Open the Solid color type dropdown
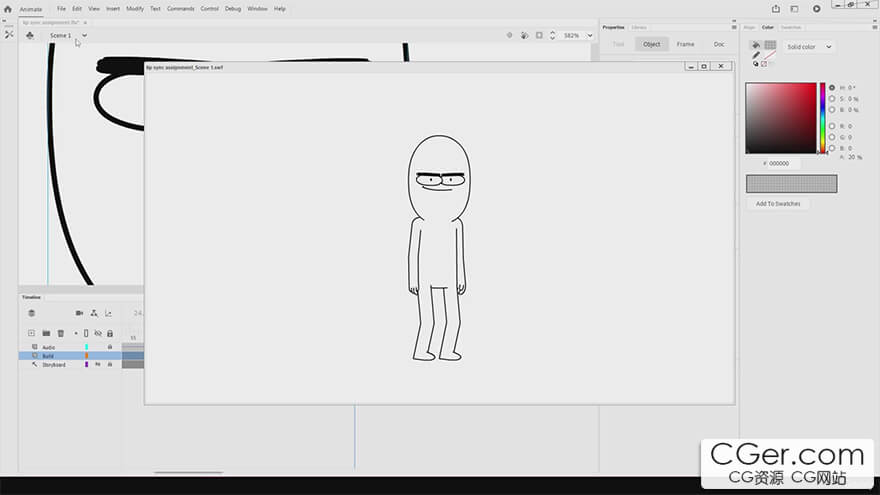The image size is (880, 495). click(x=809, y=47)
